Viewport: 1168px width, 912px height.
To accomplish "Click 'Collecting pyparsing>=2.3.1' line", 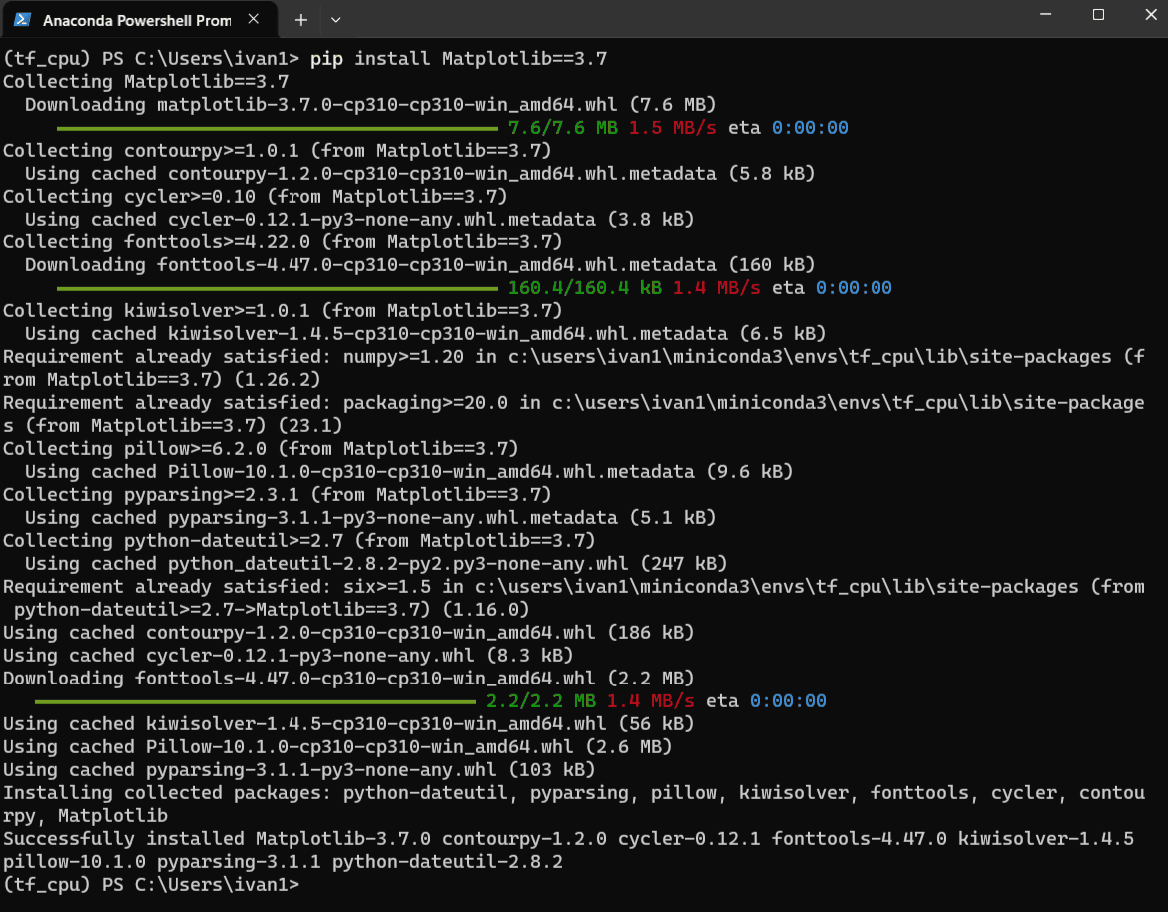I will 277,495.
